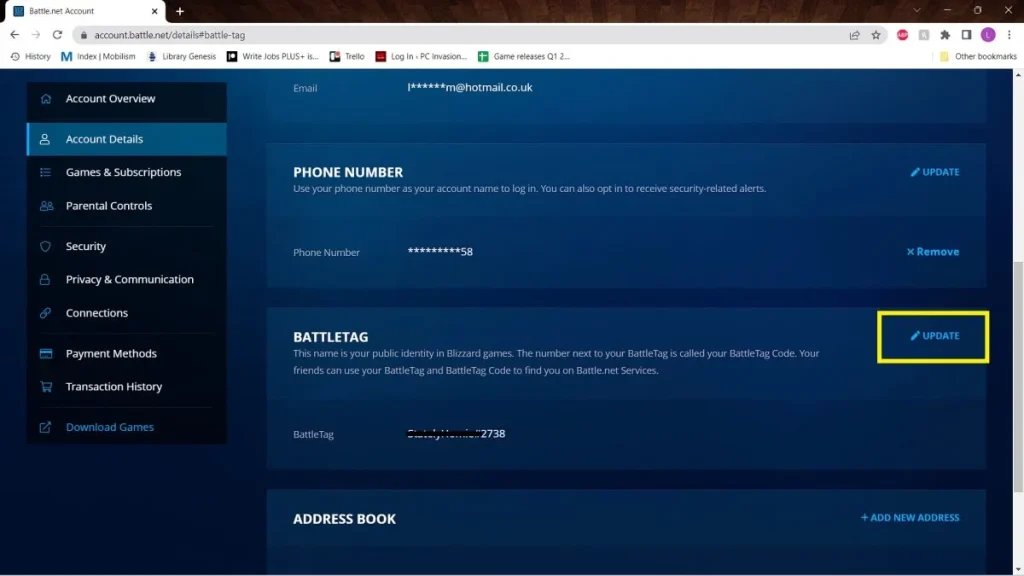1024x576 pixels.
Task: Open Chrome three-dot menu
Action: pos(1009,35)
